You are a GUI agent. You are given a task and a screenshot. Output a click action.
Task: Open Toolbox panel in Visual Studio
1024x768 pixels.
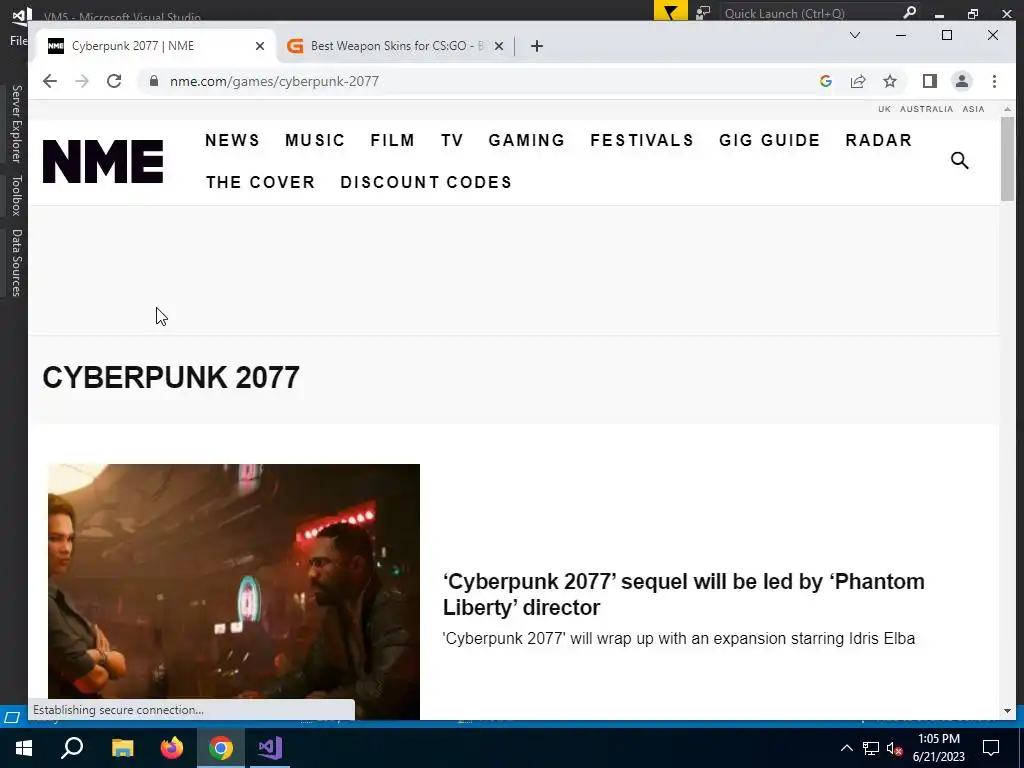point(16,195)
